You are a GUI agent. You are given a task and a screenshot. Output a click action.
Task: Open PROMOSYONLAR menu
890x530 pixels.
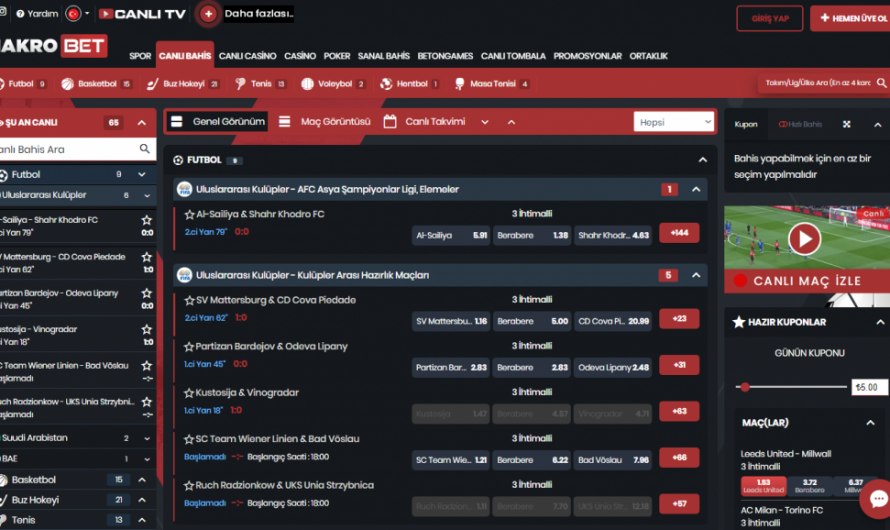coord(587,56)
